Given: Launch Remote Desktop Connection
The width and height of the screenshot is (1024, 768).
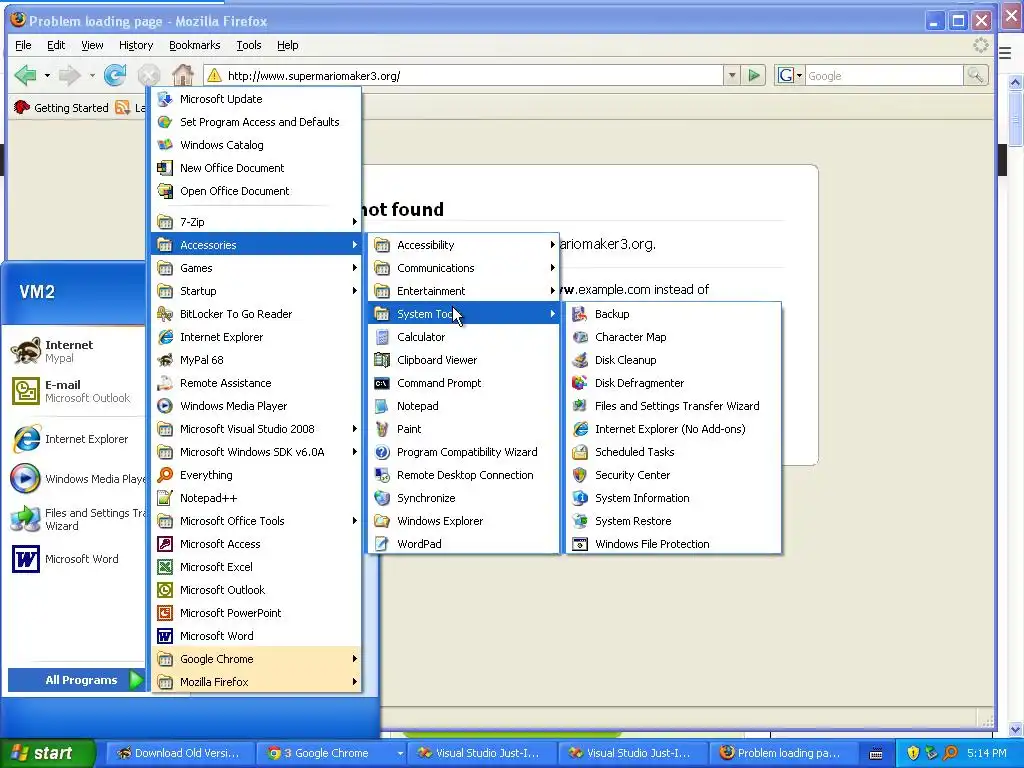Looking at the screenshot, I should point(464,475).
